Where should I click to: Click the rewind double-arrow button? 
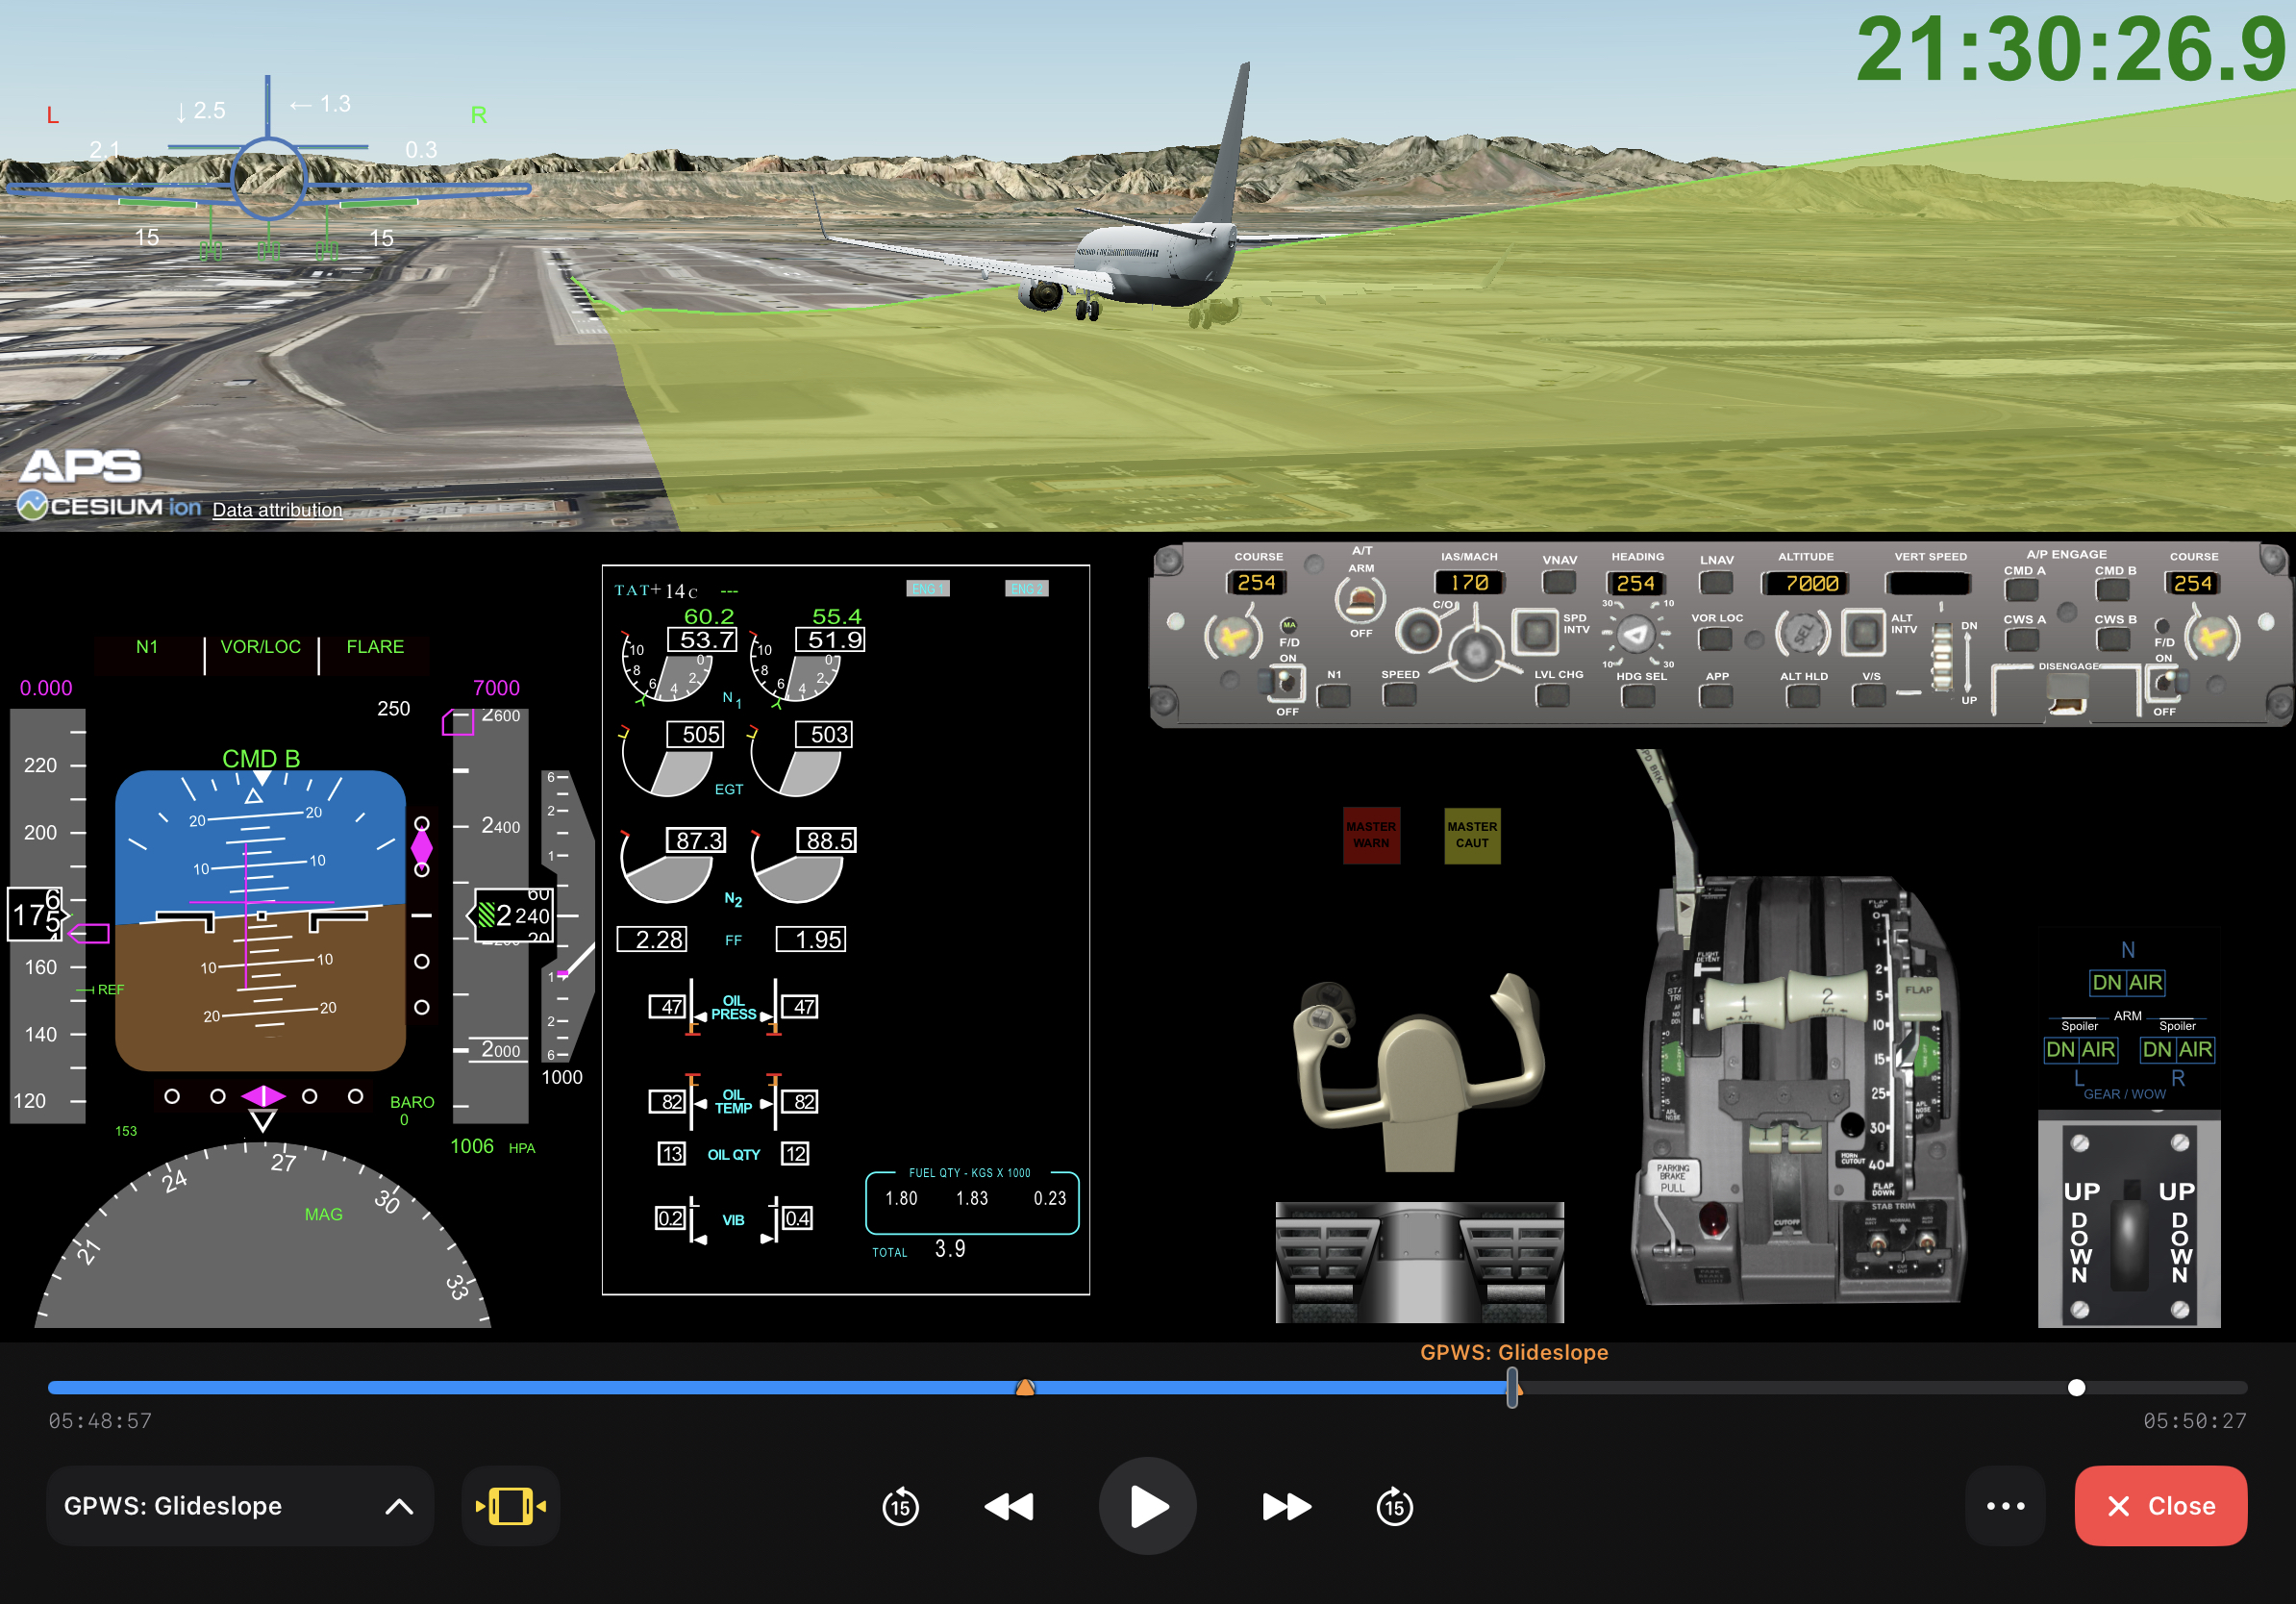1008,1506
